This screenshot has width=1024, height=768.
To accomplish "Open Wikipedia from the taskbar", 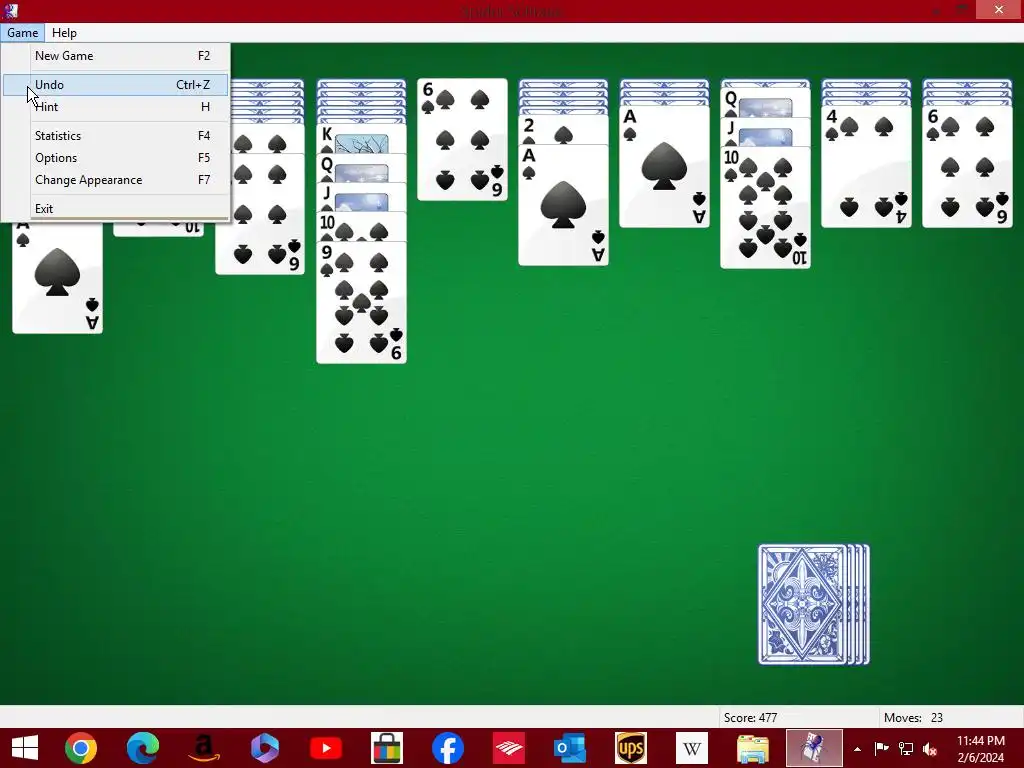I will (692, 748).
